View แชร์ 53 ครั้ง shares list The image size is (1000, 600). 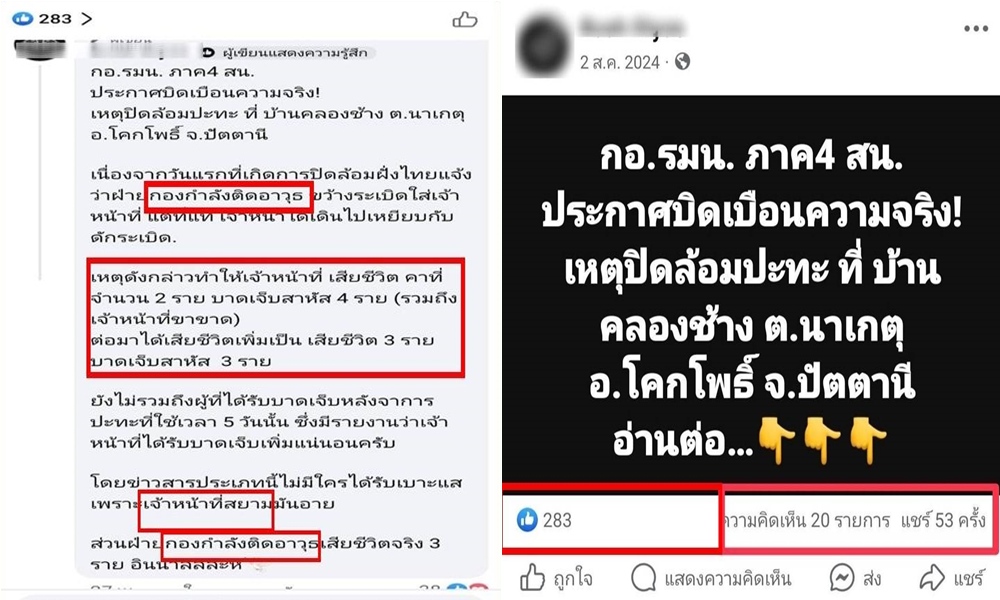coord(943,520)
